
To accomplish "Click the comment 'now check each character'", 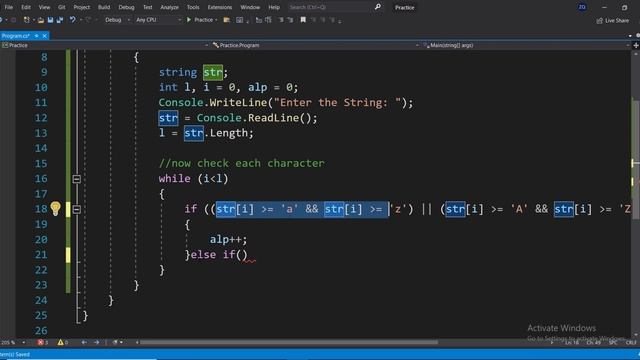I will click(x=242, y=163).
